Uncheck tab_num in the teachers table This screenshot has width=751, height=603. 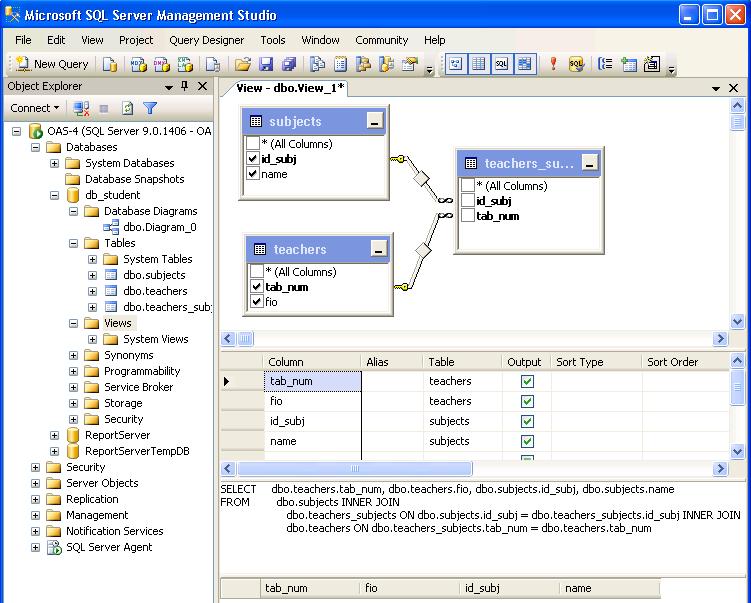[257, 286]
